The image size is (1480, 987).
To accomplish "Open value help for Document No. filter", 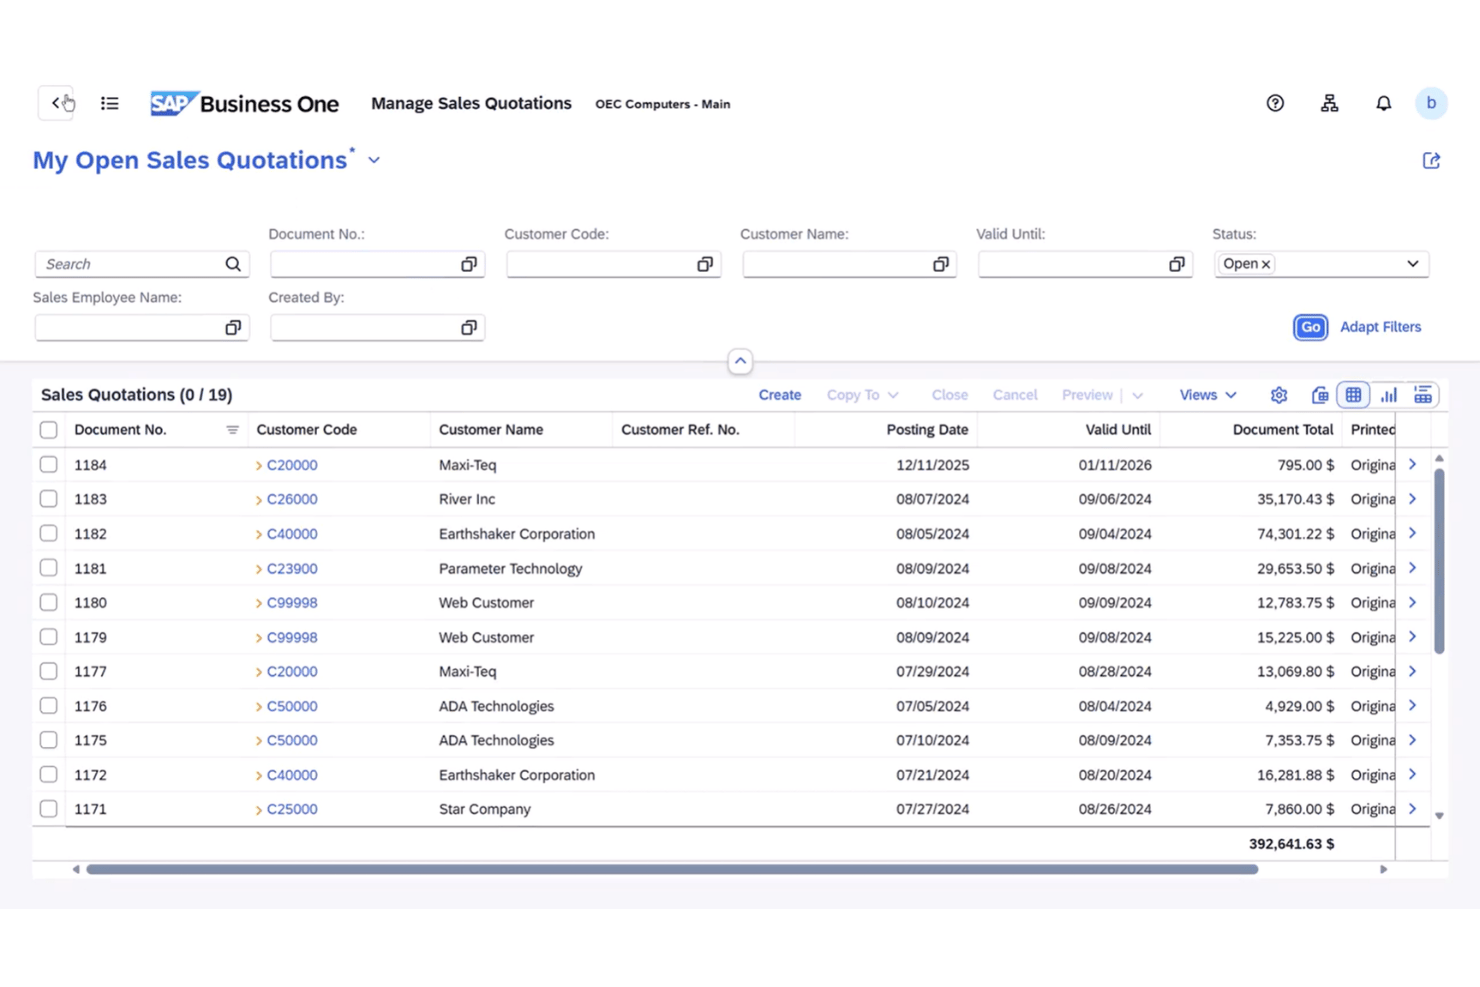I will [468, 264].
